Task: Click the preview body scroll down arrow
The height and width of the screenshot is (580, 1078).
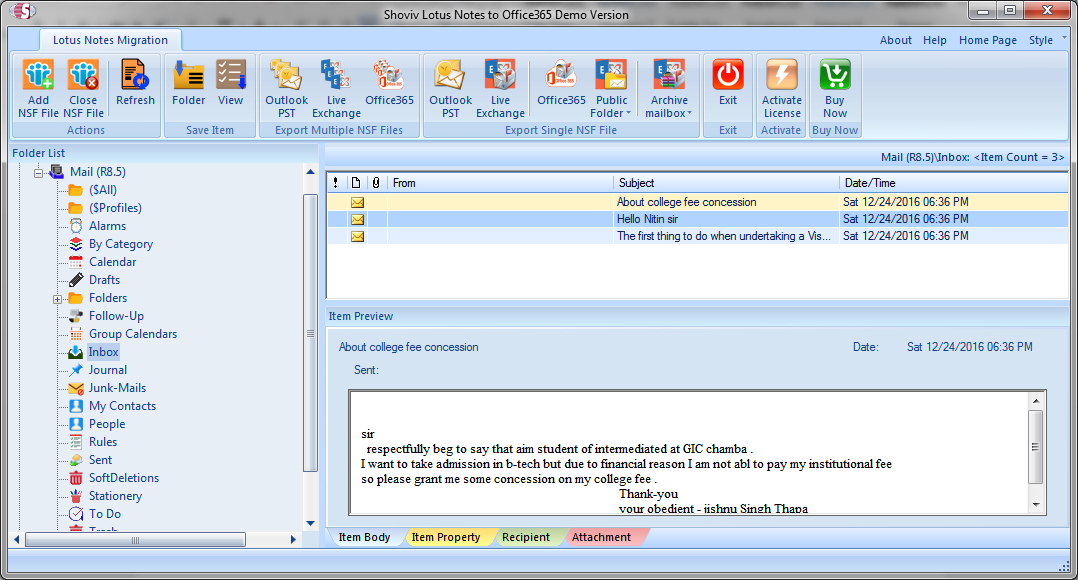Action: click(x=1035, y=505)
